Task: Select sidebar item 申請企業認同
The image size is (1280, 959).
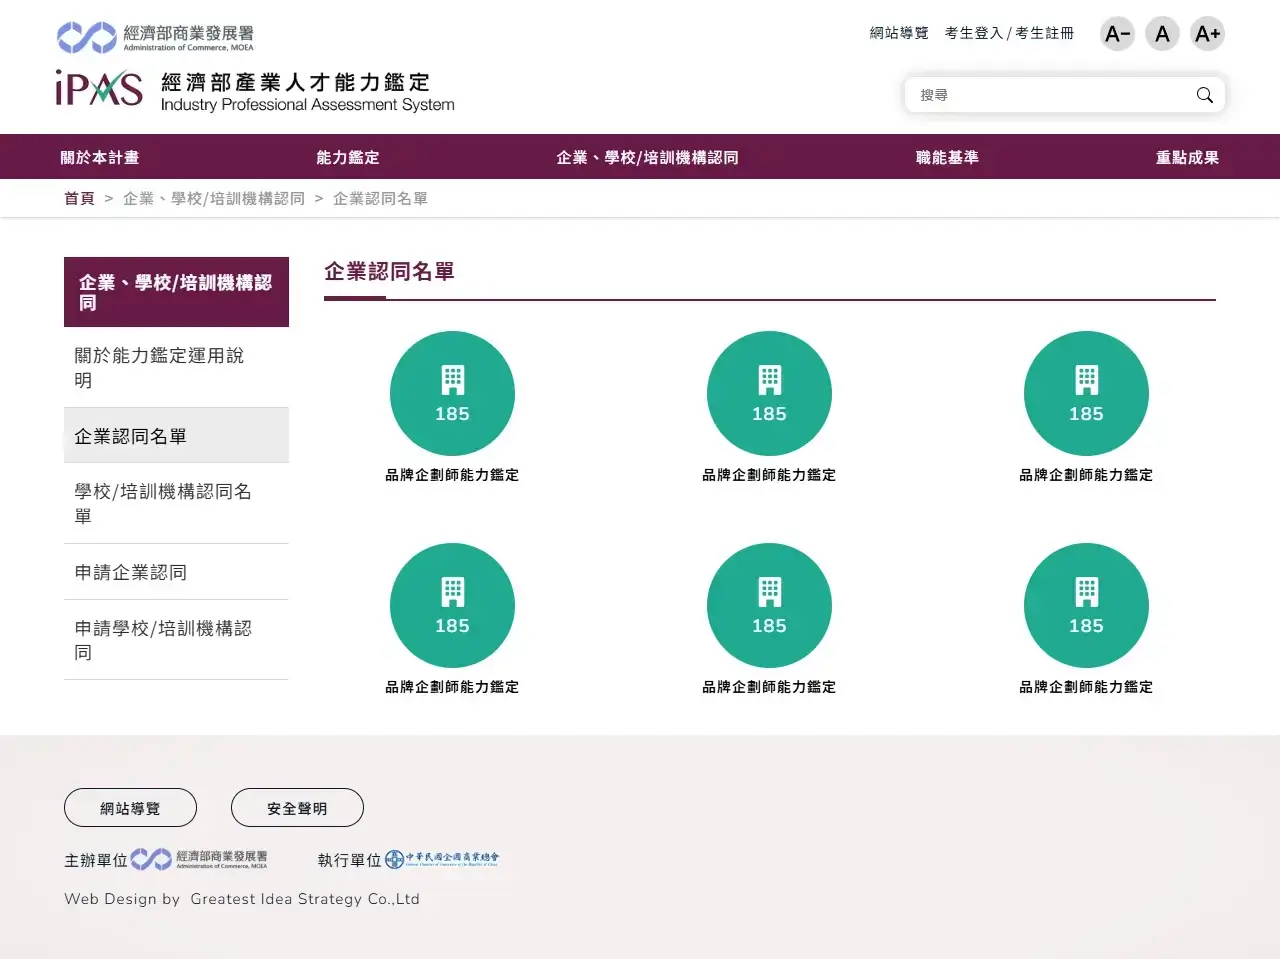Action: [176, 572]
